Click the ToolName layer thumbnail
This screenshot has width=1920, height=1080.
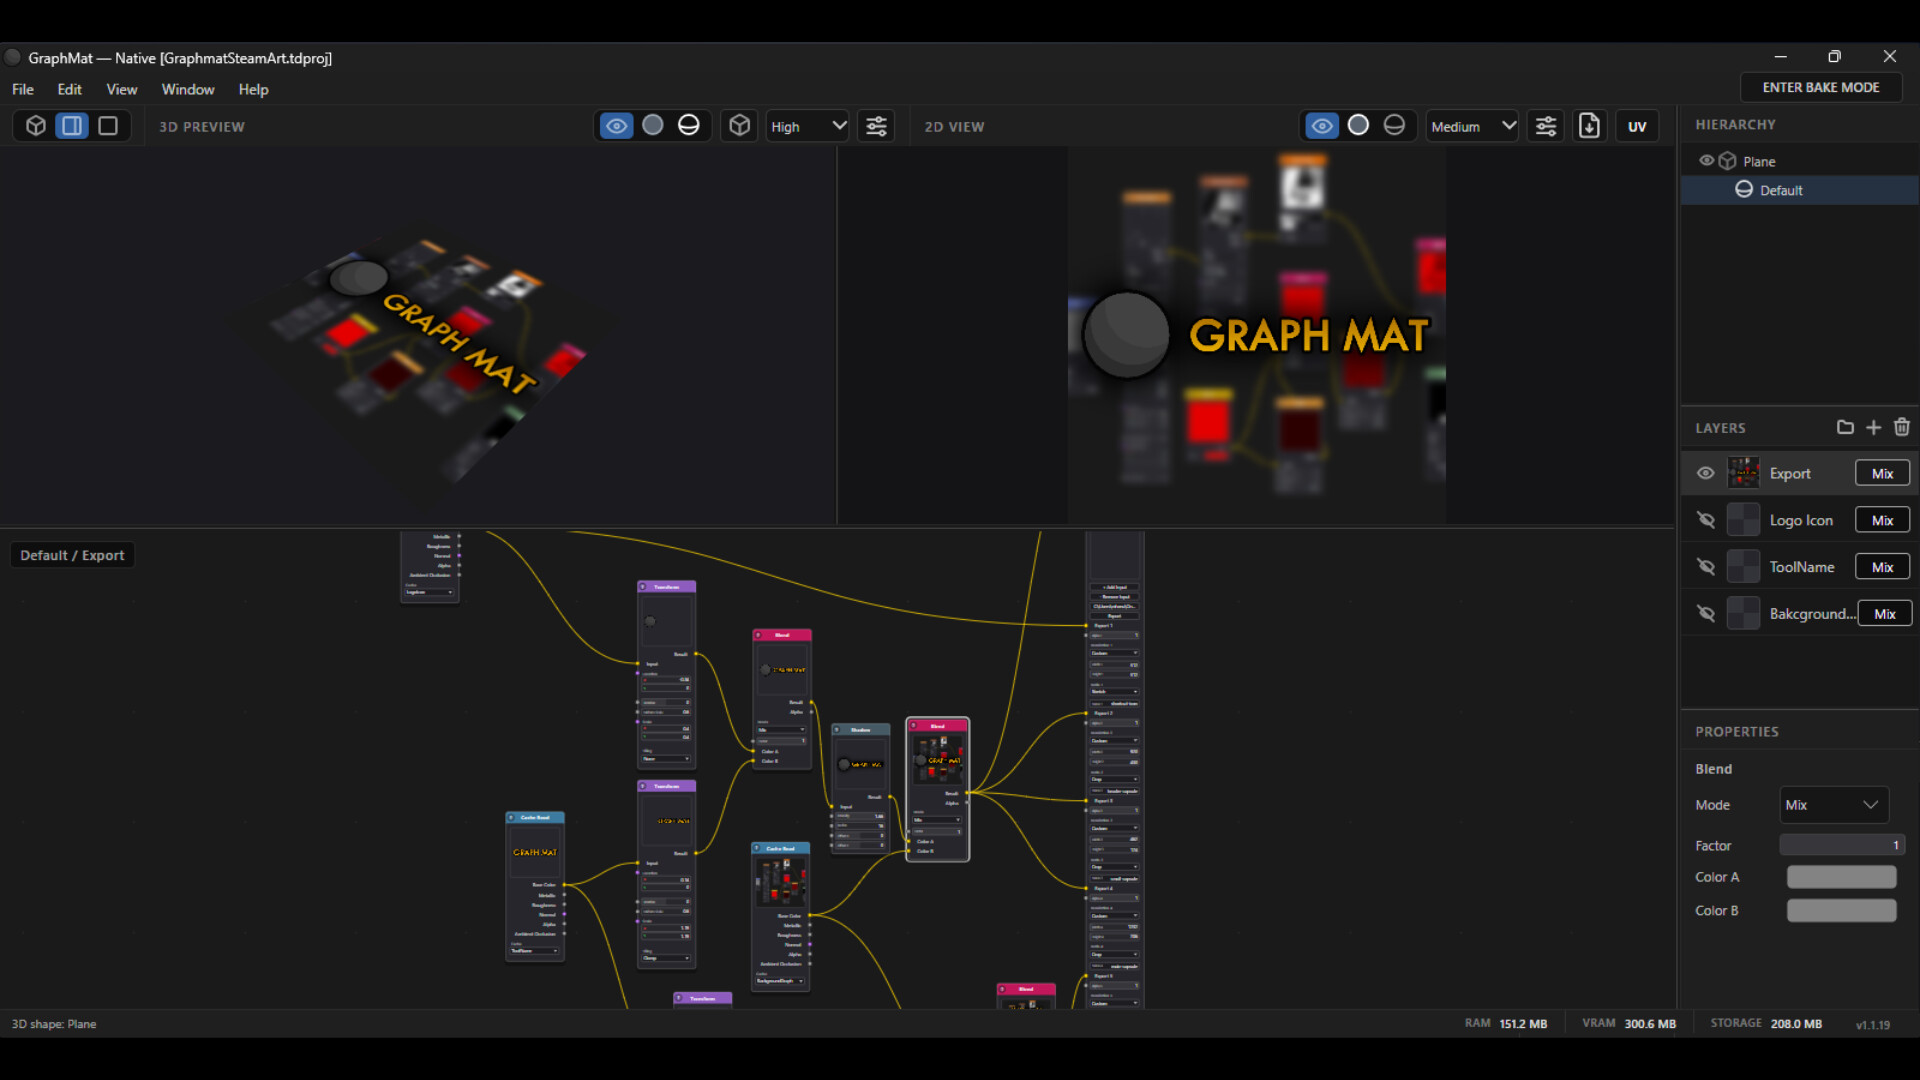pyautogui.click(x=1743, y=567)
